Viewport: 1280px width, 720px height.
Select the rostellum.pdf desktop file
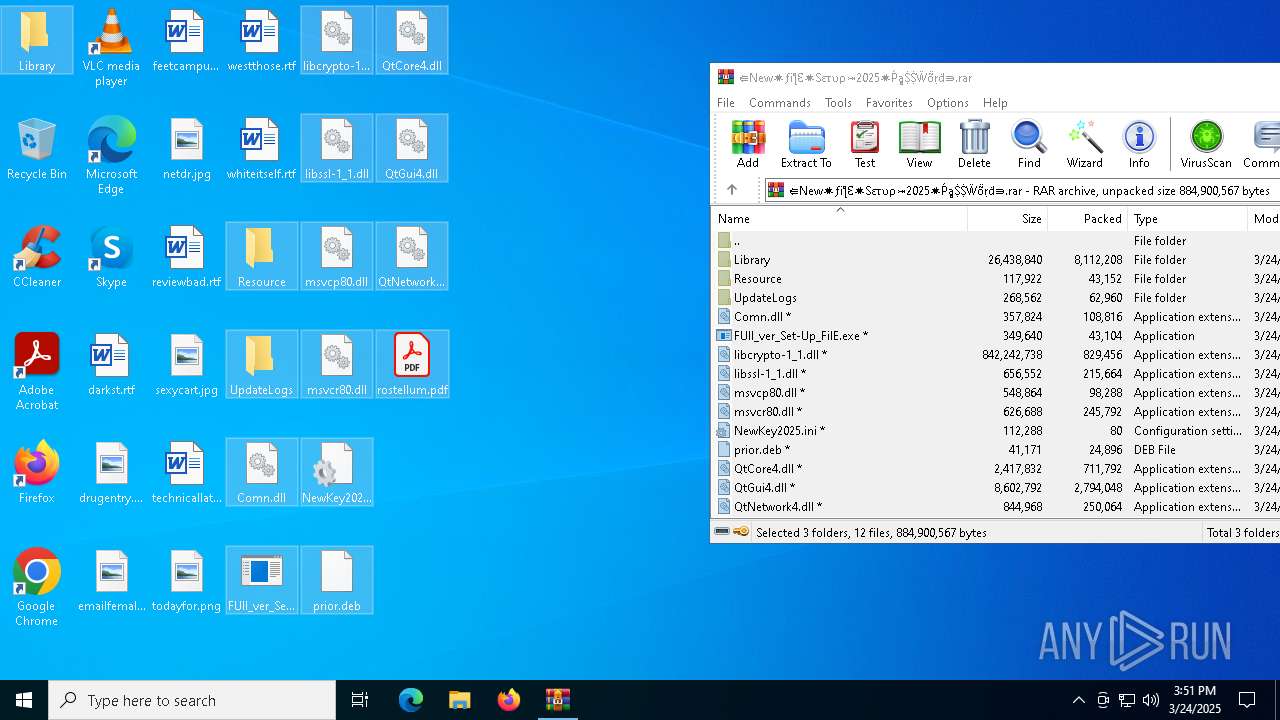point(412,364)
